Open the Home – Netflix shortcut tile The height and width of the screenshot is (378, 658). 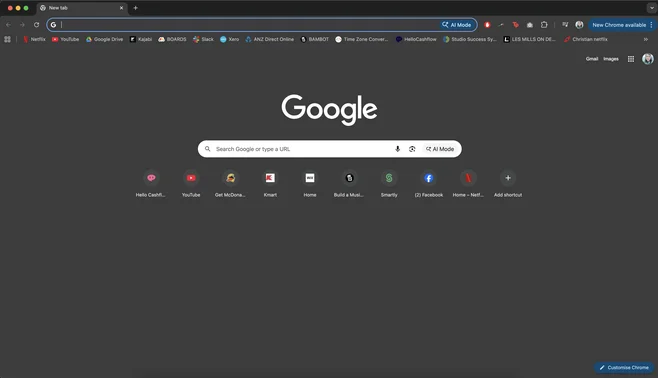point(468,183)
